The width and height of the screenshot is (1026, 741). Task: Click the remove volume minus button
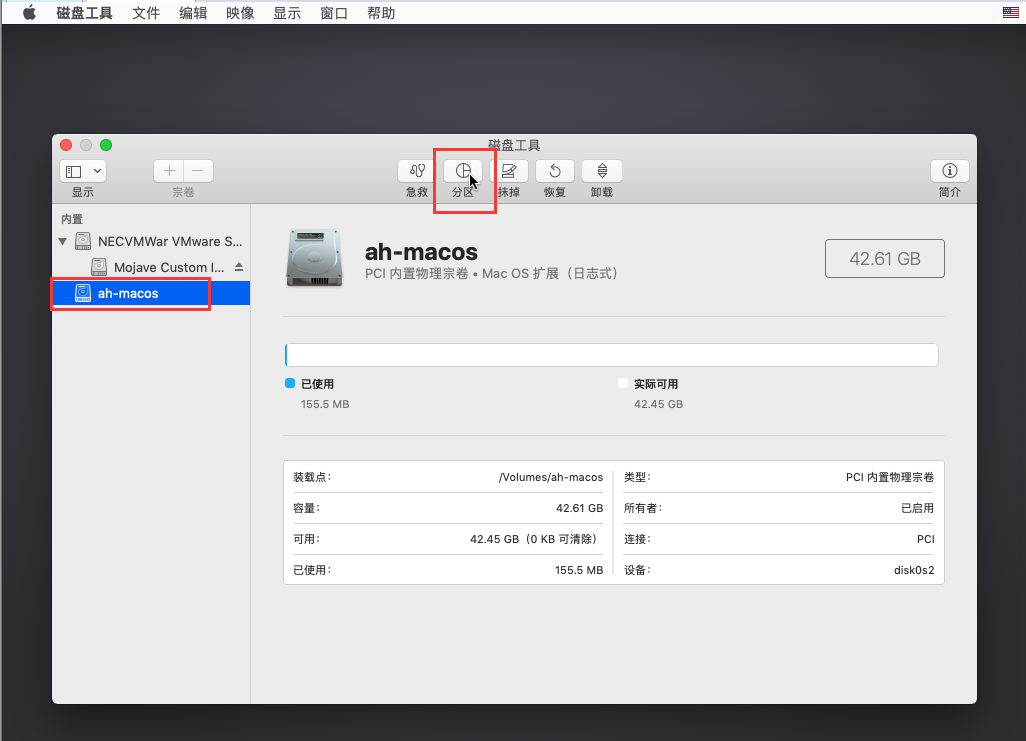click(x=198, y=171)
